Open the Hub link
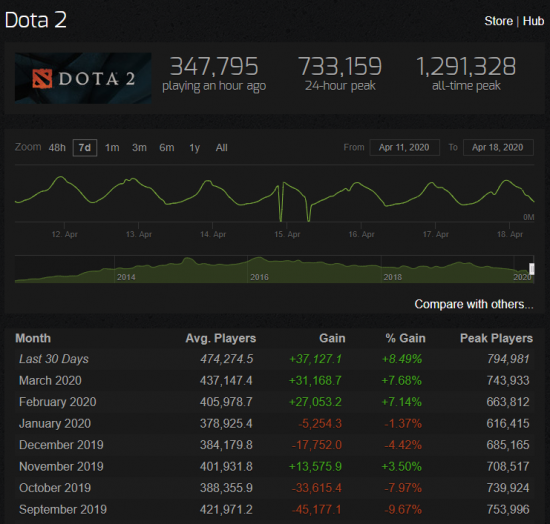The width and height of the screenshot is (550, 524). click(x=533, y=21)
